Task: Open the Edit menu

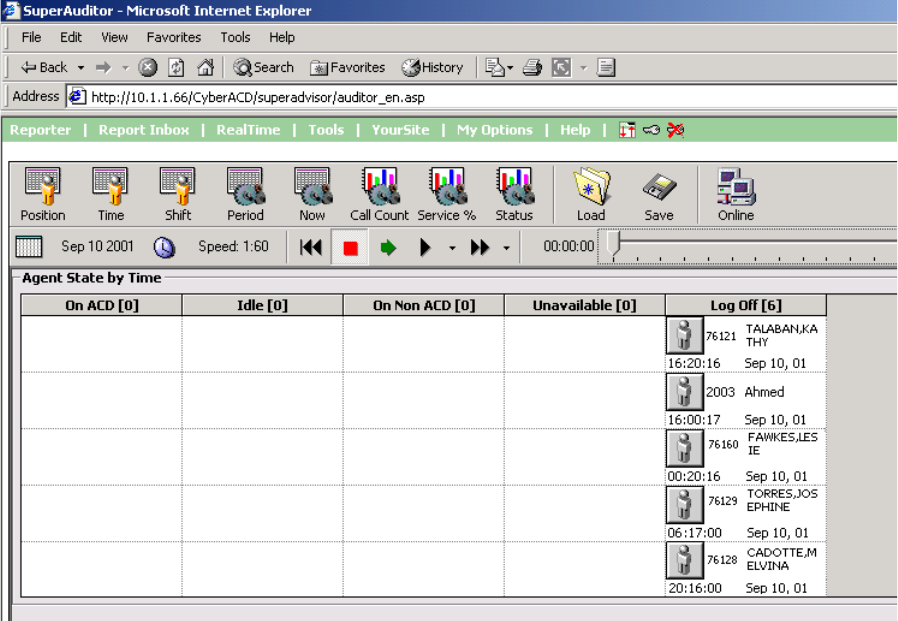Action: (71, 37)
